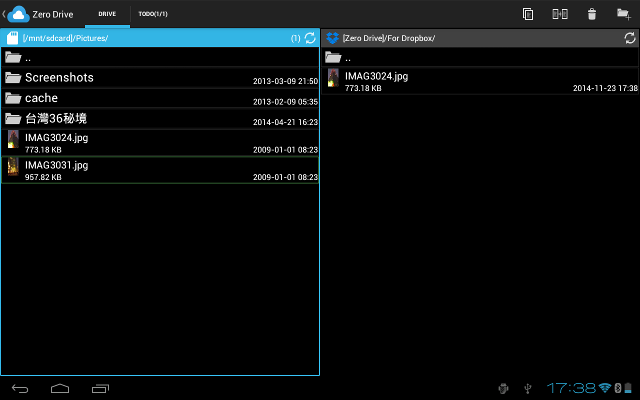Open the TODO(1/1) tab
The width and height of the screenshot is (640, 400).
click(x=153, y=14)
